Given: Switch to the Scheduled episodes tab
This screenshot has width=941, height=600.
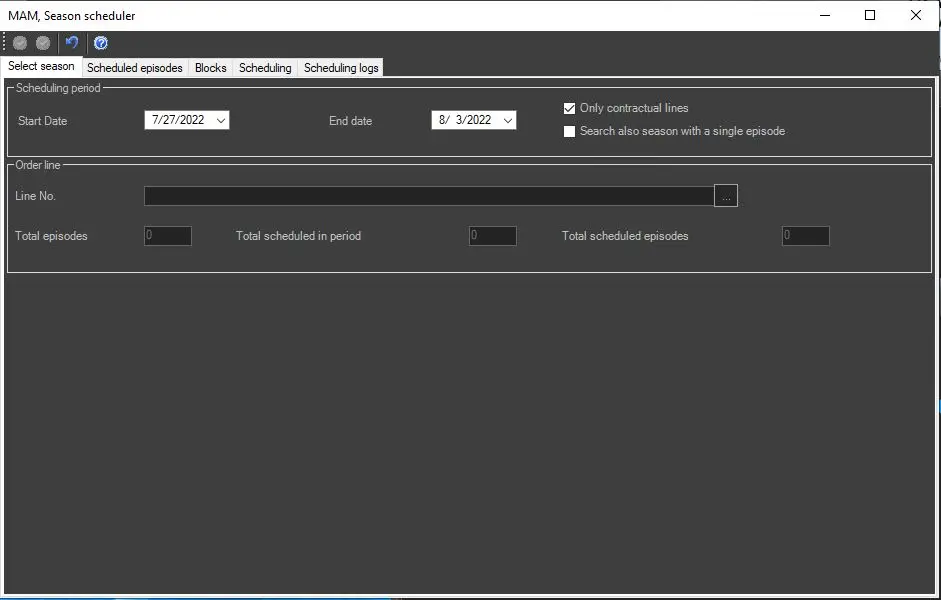Looking at the screenshot, I should pyautogui.click(x=135, y=68).
